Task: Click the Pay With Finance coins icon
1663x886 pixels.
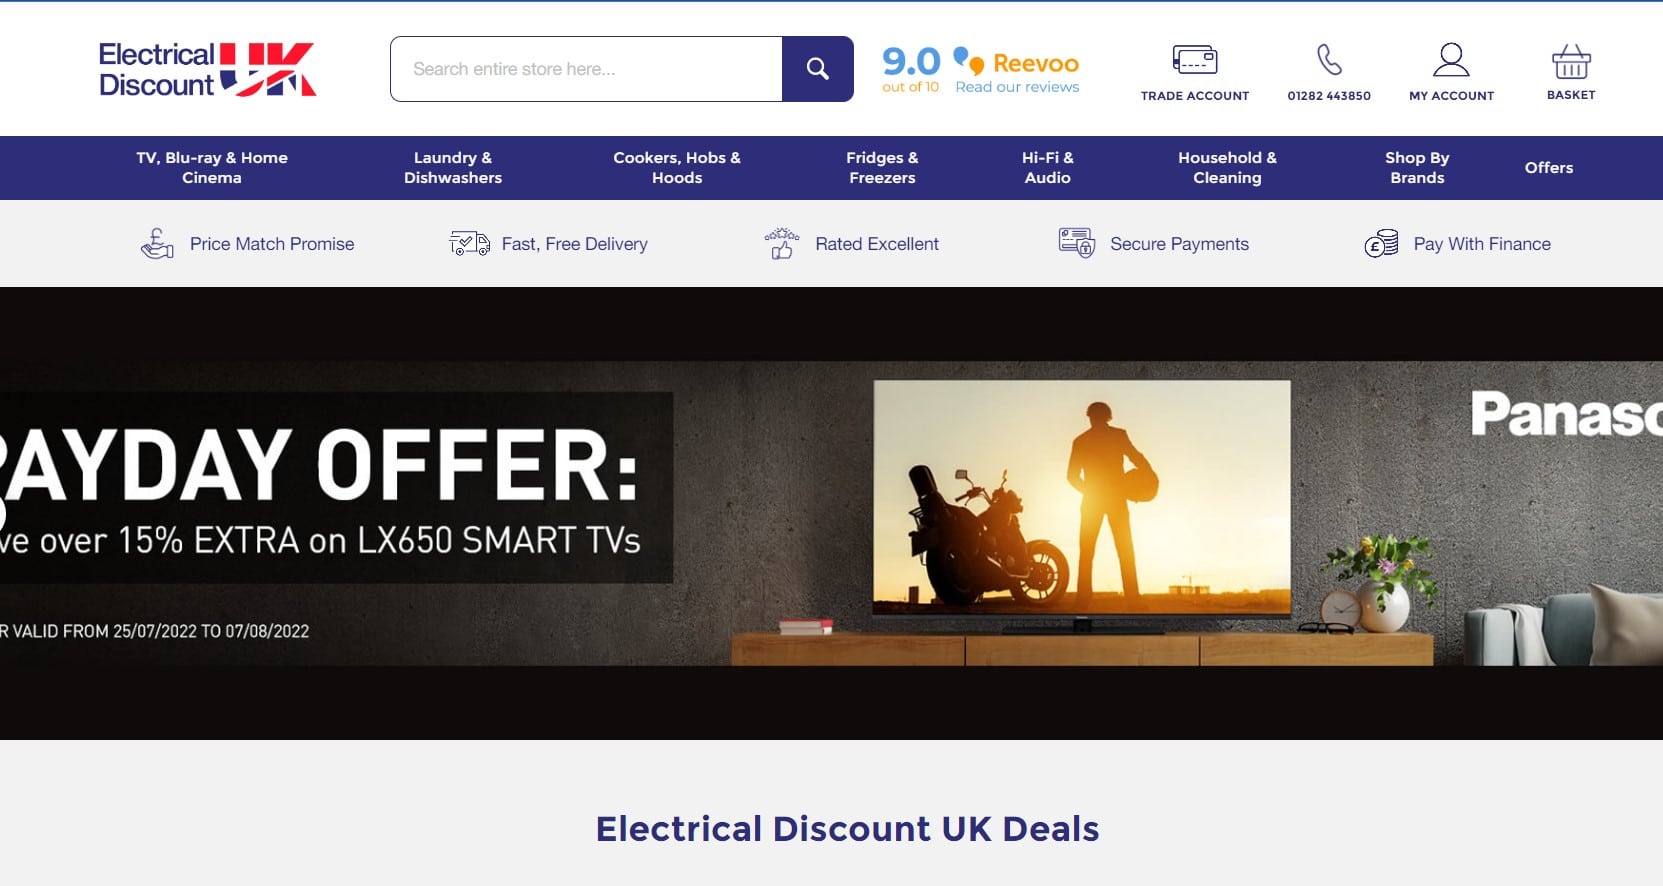Action: [1381, 244]
